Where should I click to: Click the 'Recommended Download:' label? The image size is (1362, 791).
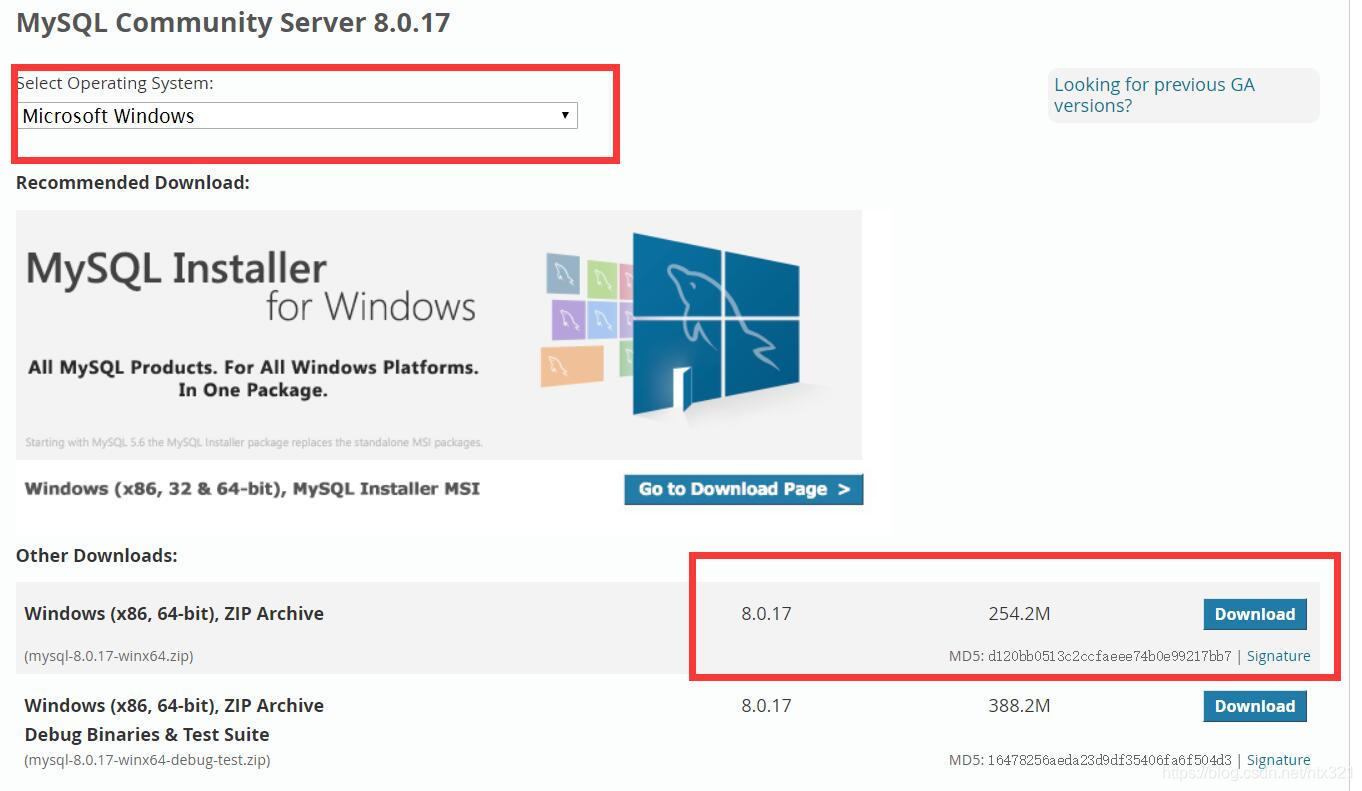pos(133,183)
